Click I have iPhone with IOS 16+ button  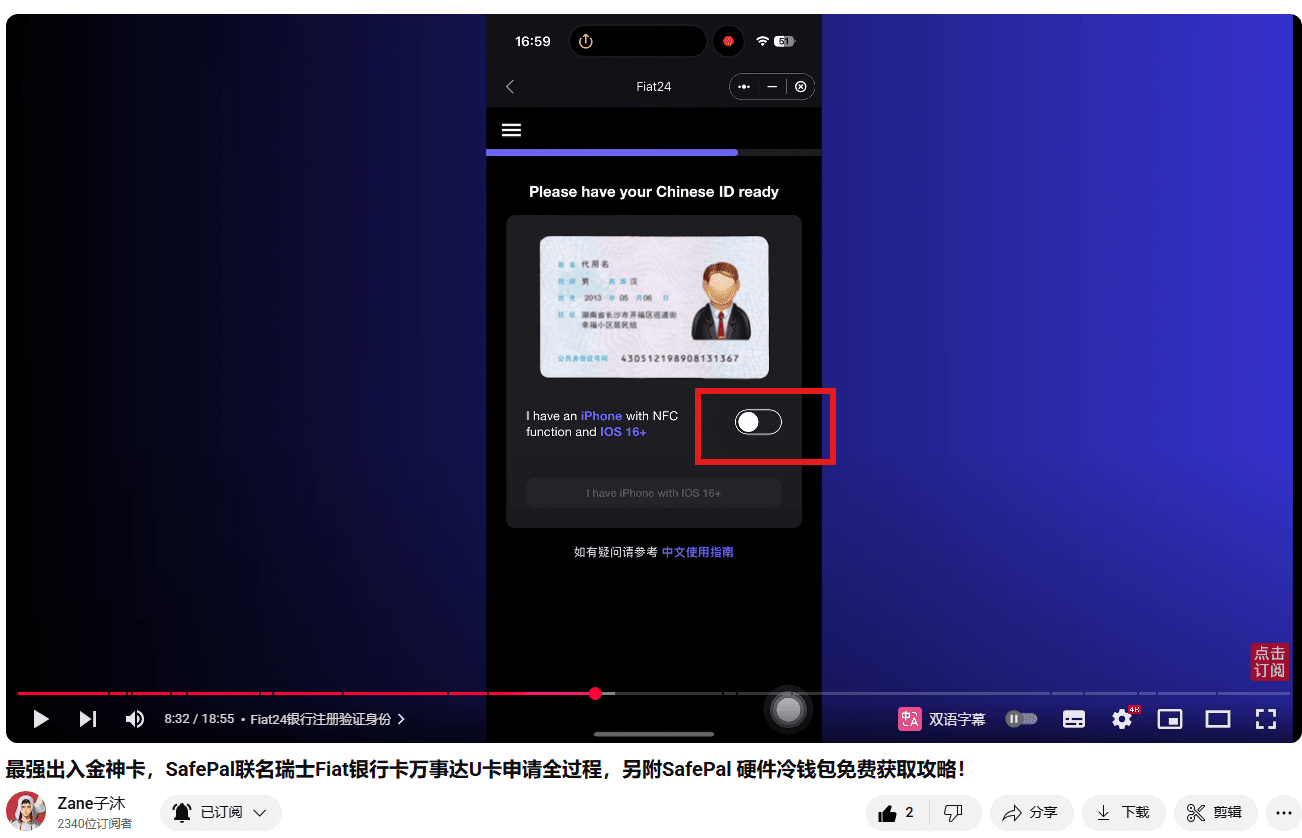coord(654,493)
